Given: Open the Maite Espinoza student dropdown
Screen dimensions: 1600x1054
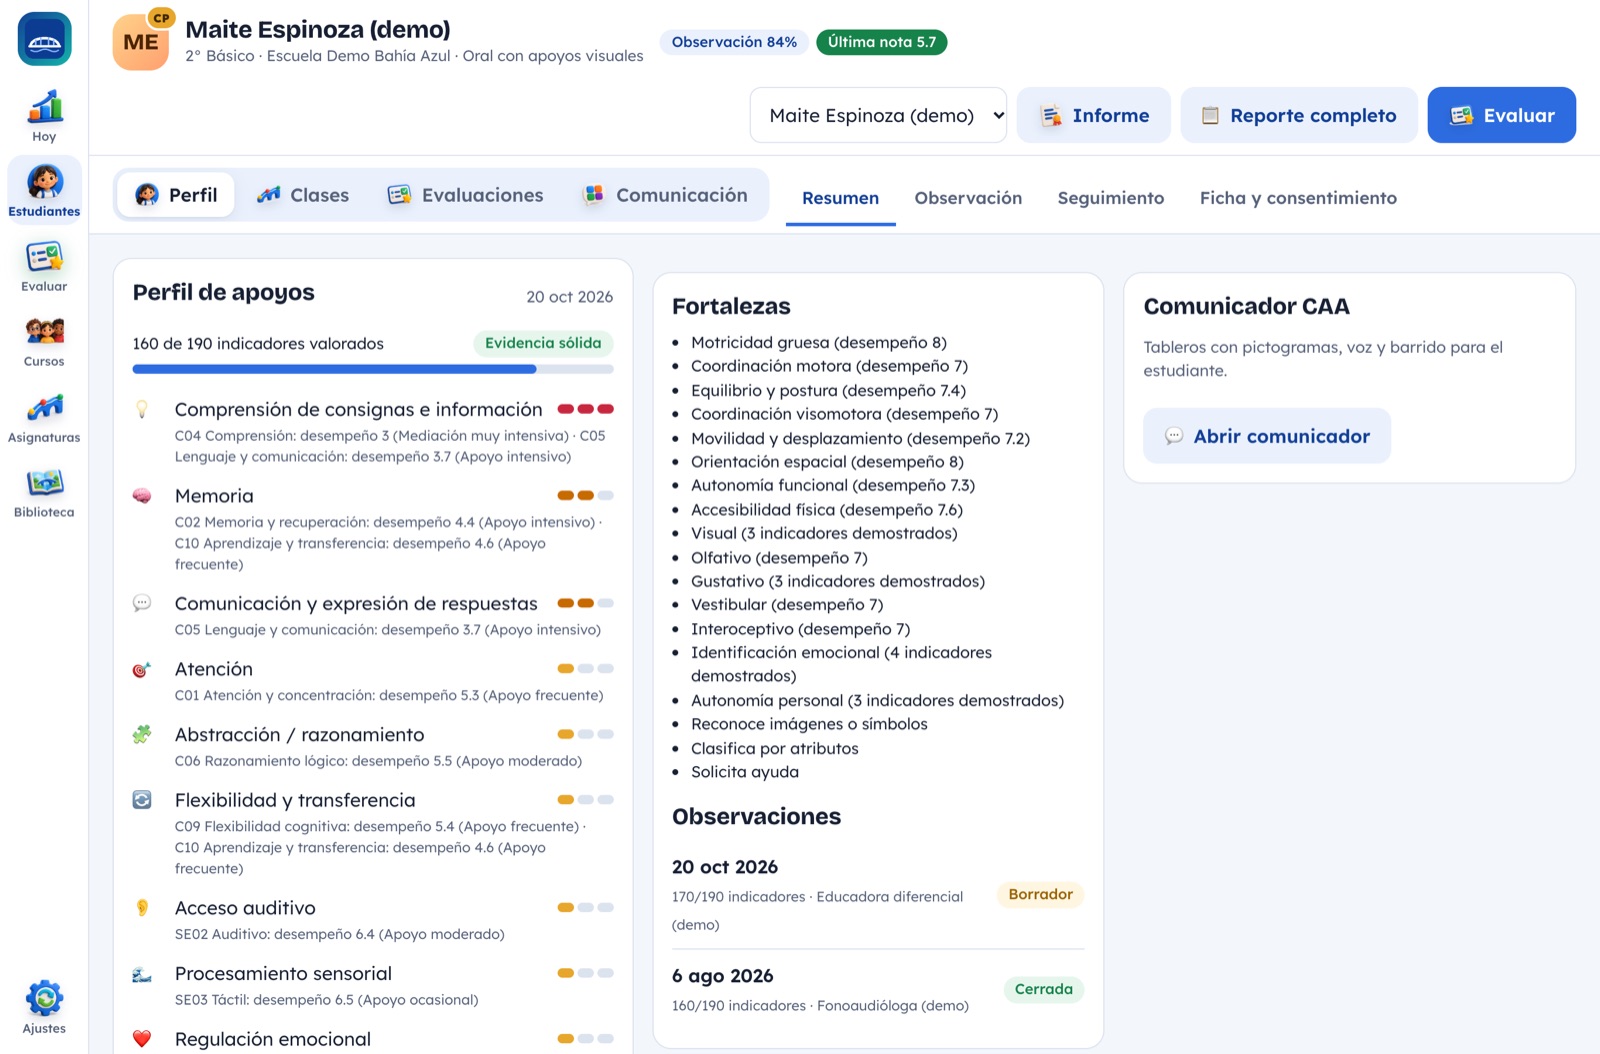Looking at the screenshot, I should tap(878, 115).
